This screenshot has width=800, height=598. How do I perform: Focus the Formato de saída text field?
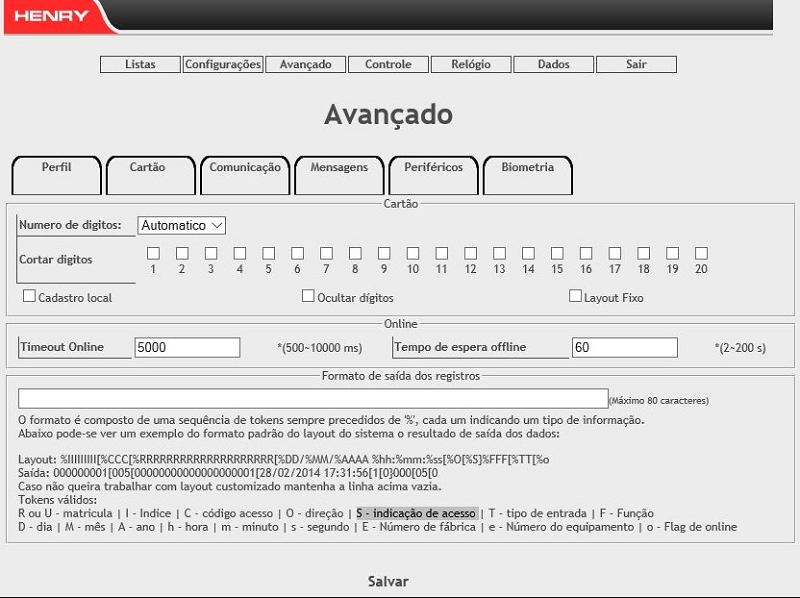tap(313, 398)
